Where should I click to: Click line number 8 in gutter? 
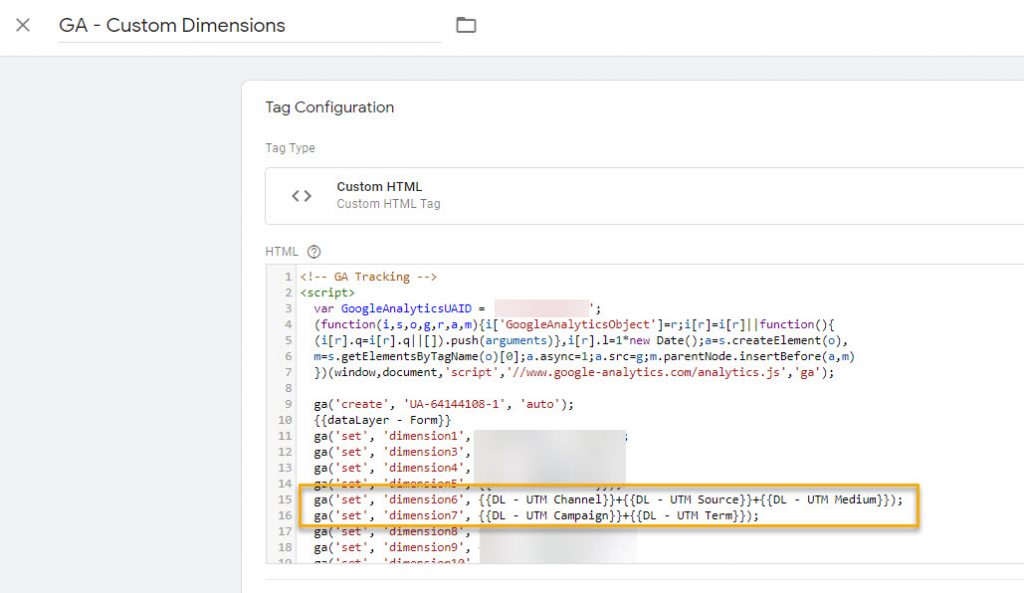[x=288, y=388]
